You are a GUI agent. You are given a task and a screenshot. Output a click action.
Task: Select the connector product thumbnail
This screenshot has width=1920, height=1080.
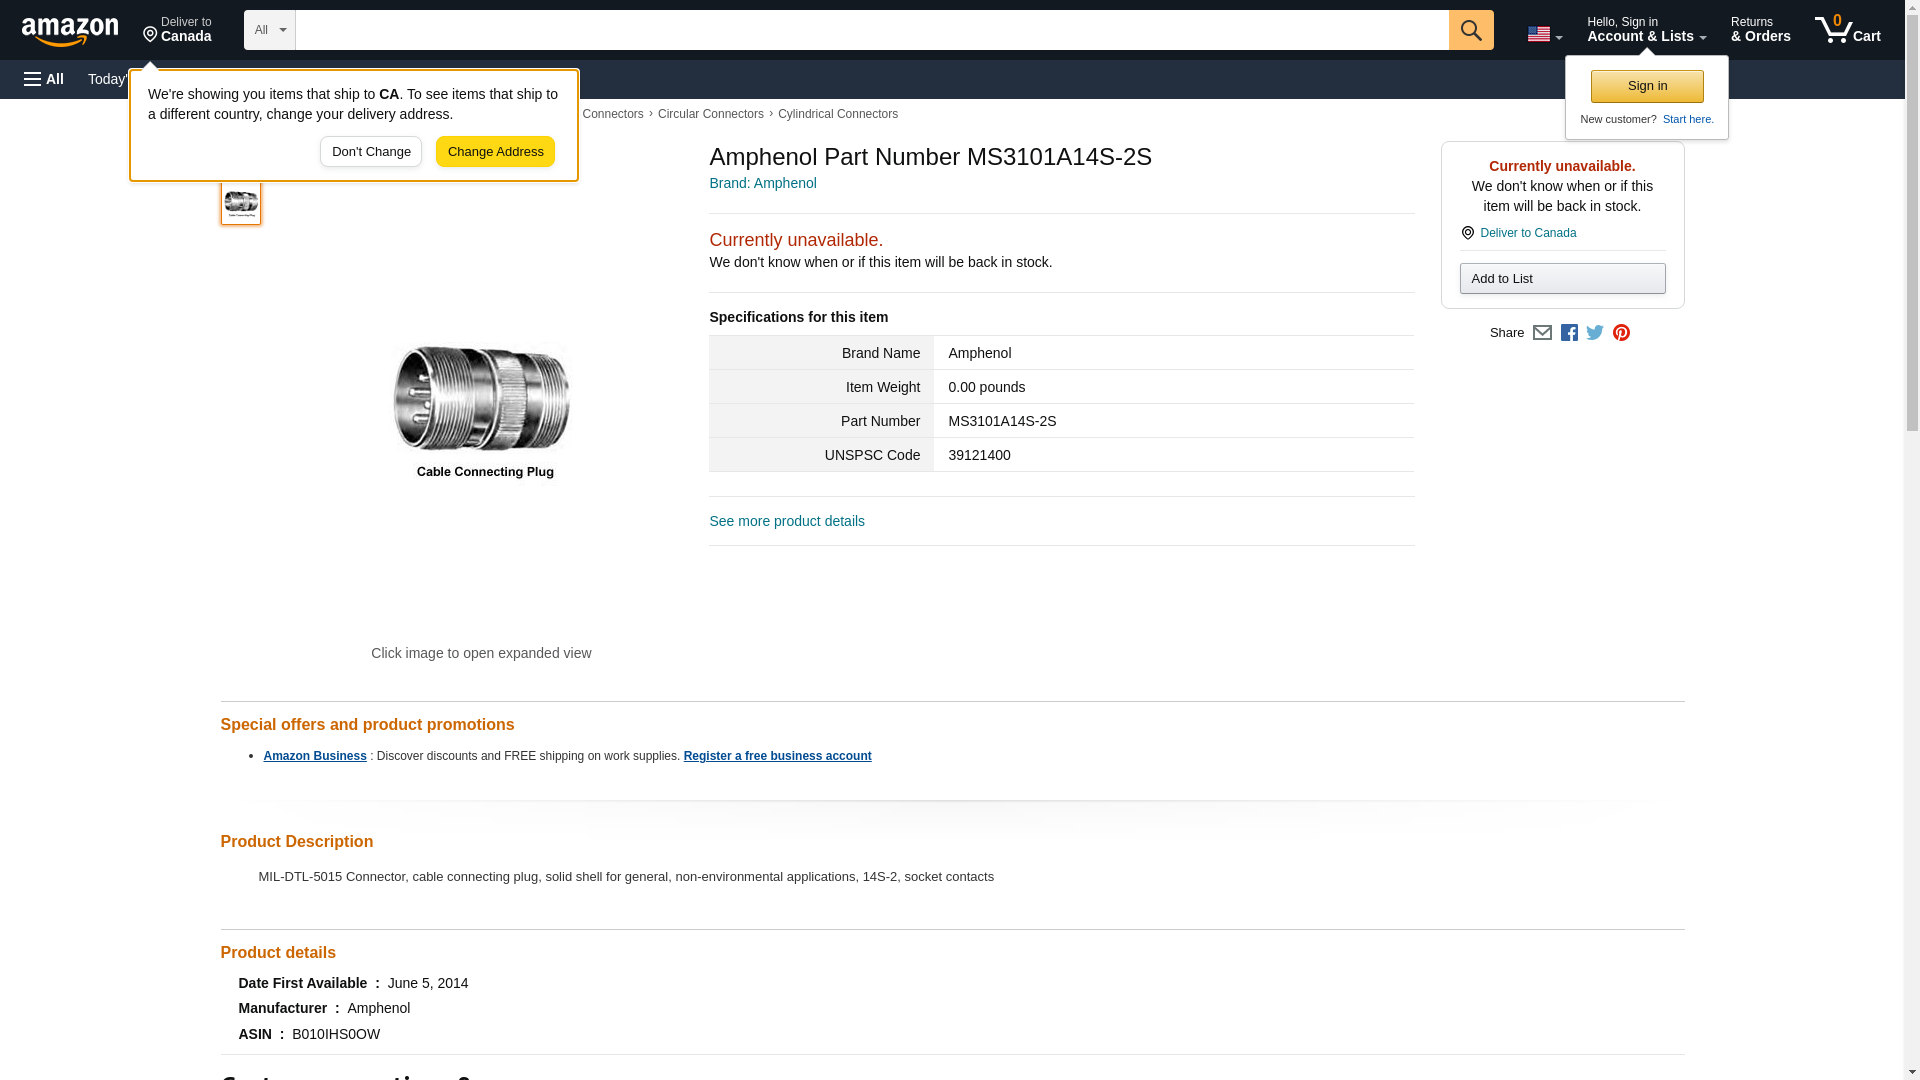pyautogui.click(x=241, y=203)
